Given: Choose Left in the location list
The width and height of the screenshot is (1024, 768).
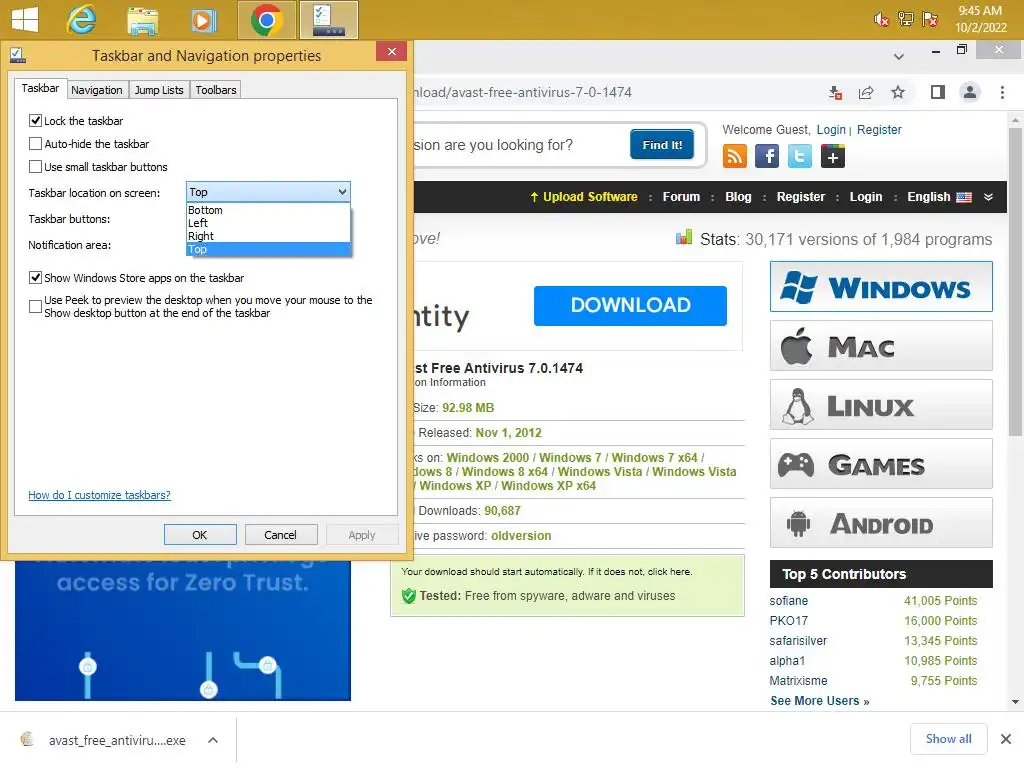Looking at the screenshot, I should 268,223.
